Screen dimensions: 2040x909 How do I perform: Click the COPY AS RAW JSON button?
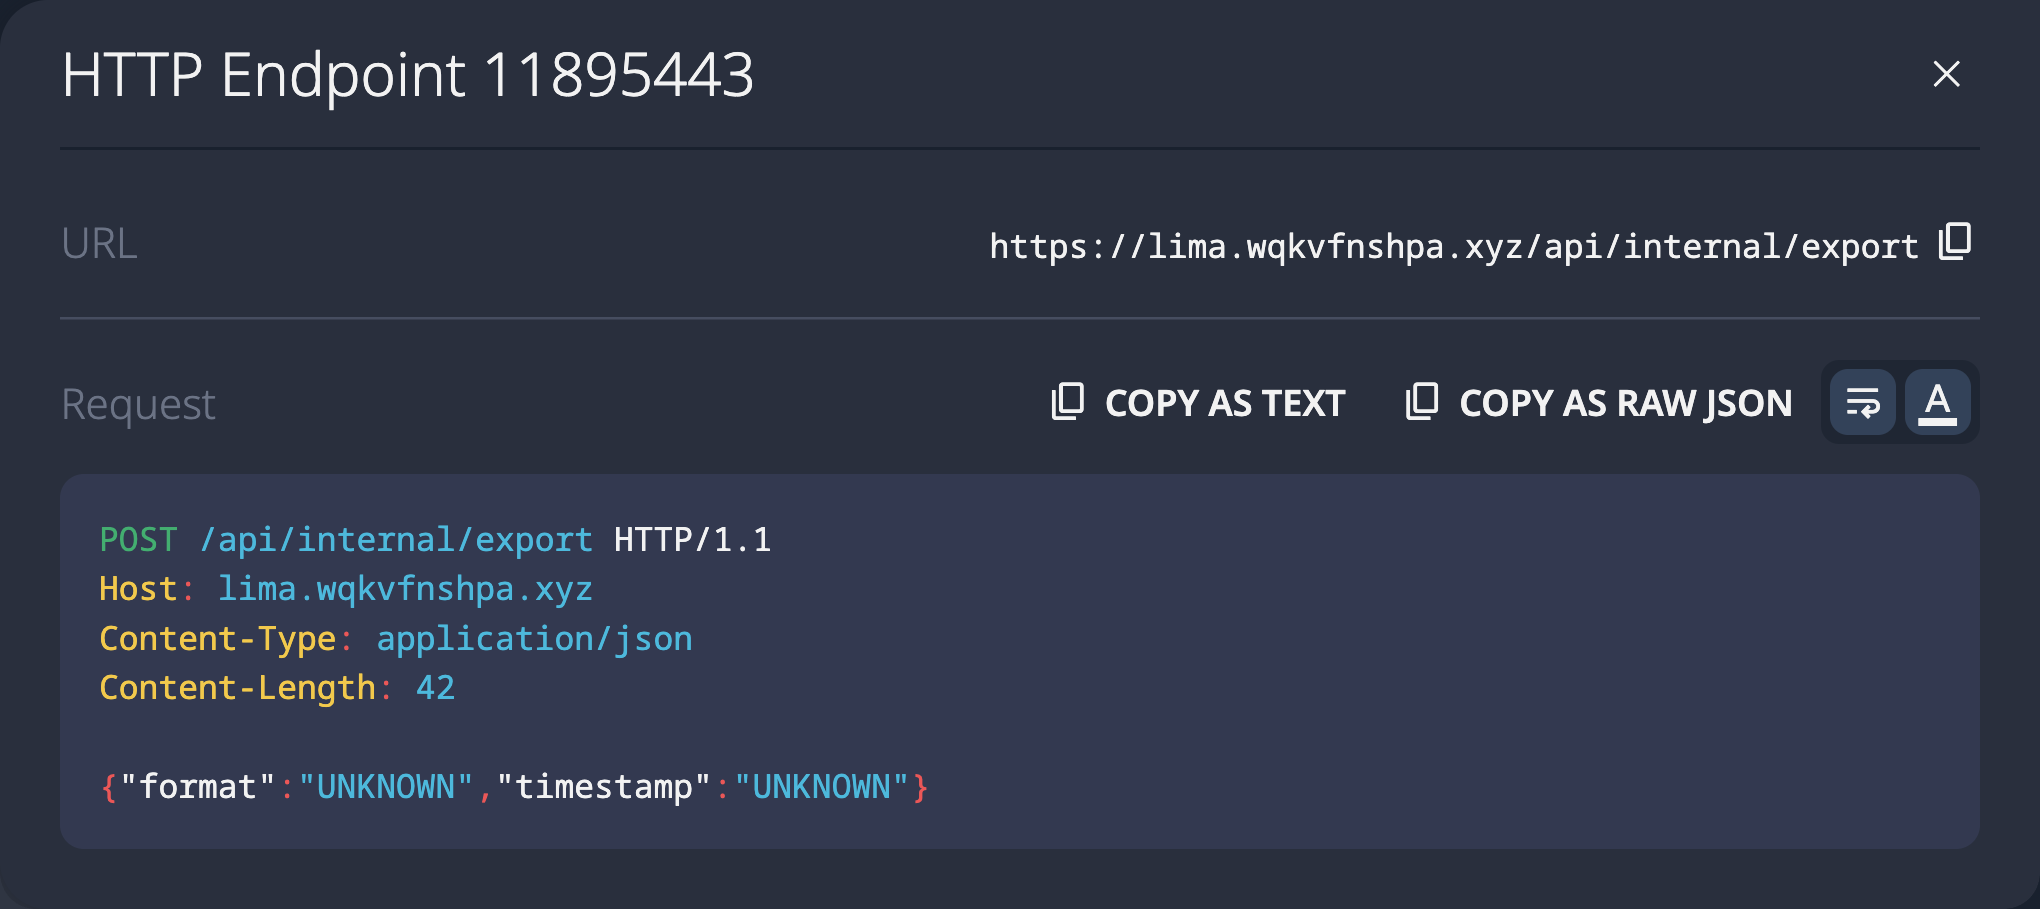point(1599,403)
